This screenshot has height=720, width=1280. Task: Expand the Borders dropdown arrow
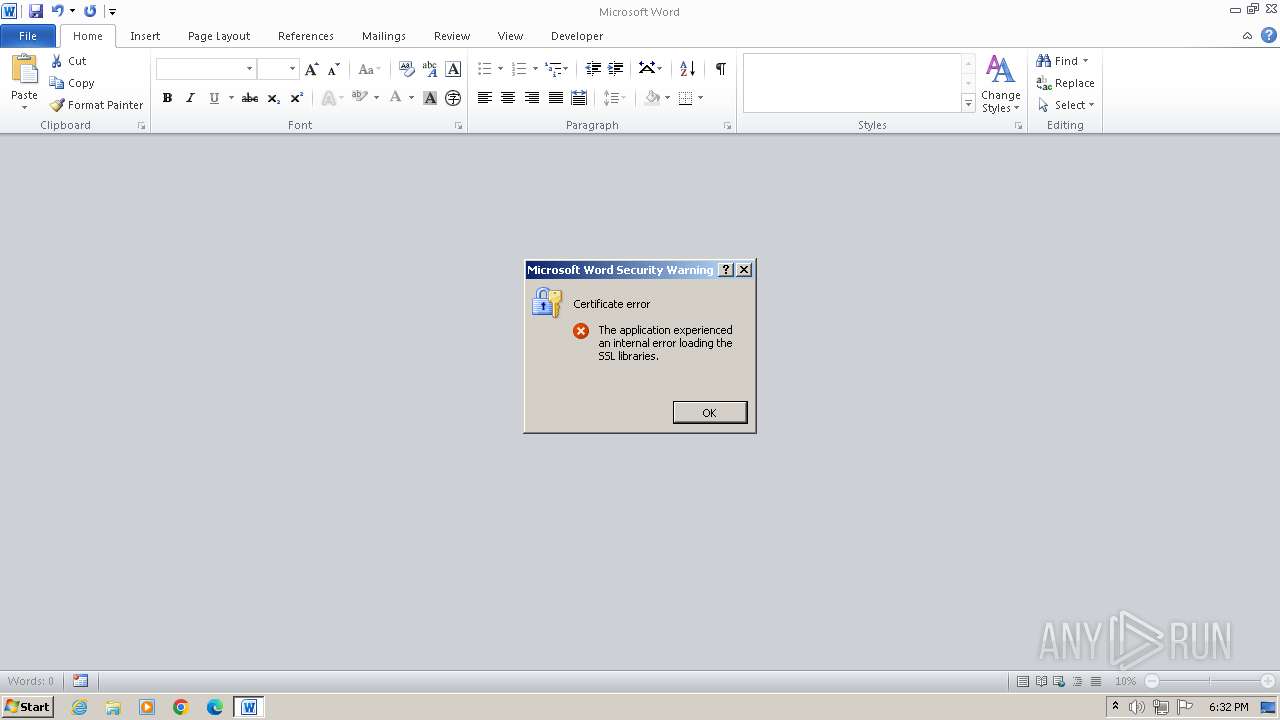coord(700,98)
